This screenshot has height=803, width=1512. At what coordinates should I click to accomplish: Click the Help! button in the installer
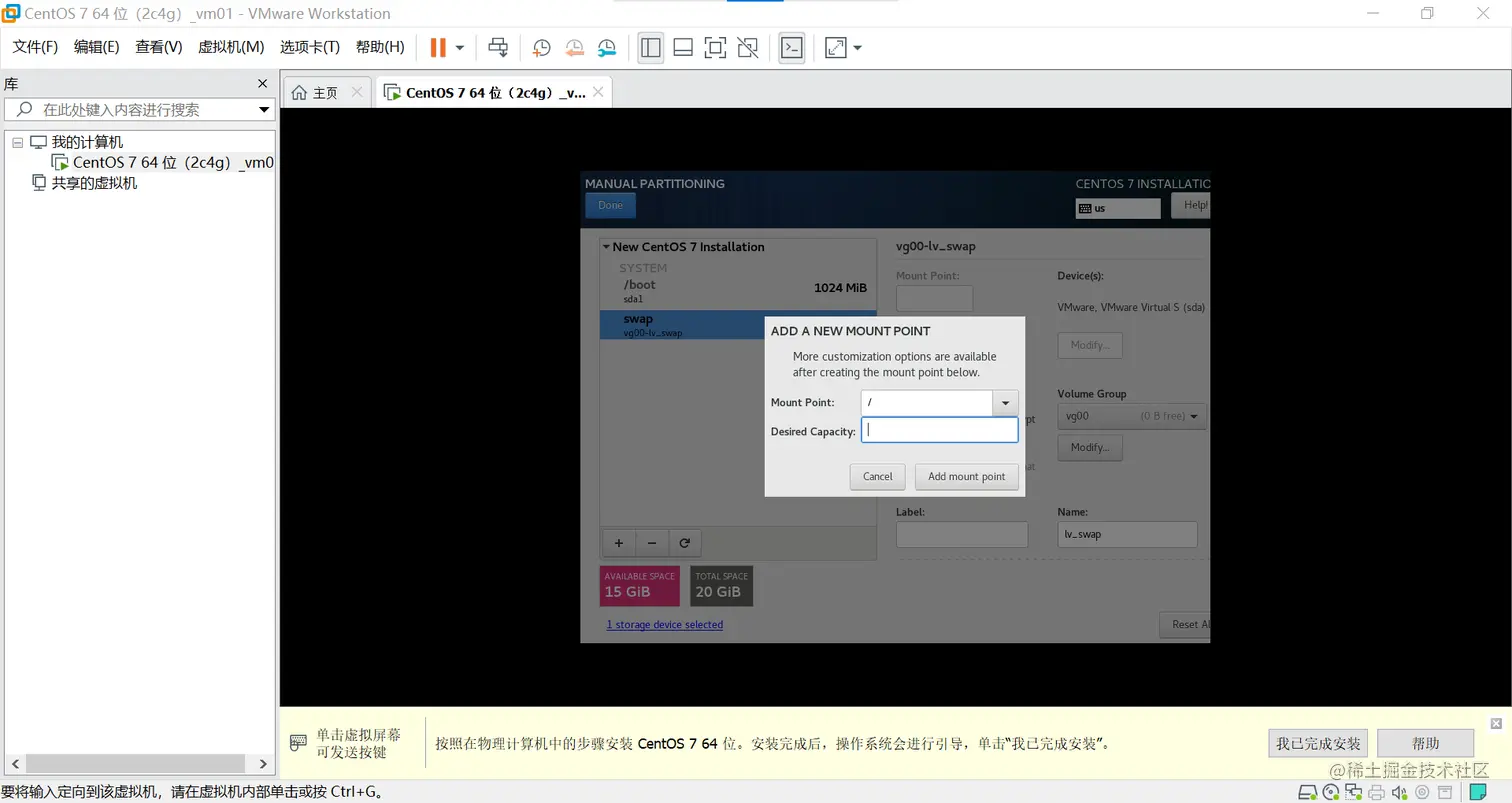pos(1192,205)
